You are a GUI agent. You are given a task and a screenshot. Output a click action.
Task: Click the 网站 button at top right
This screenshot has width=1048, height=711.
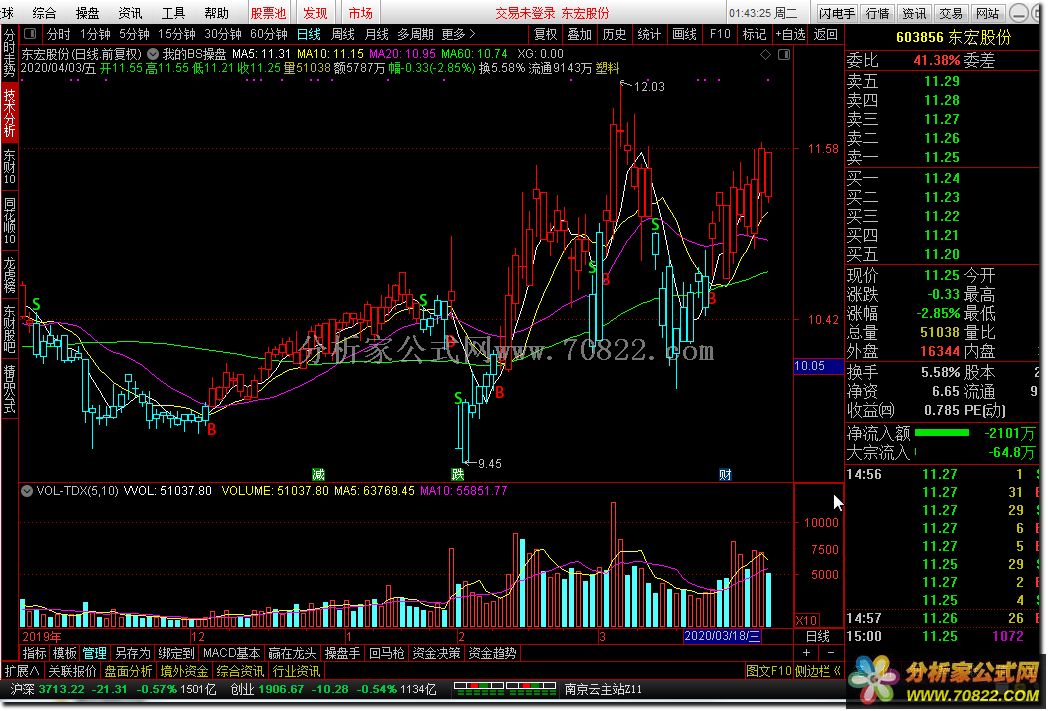click(x=987, y=13)
